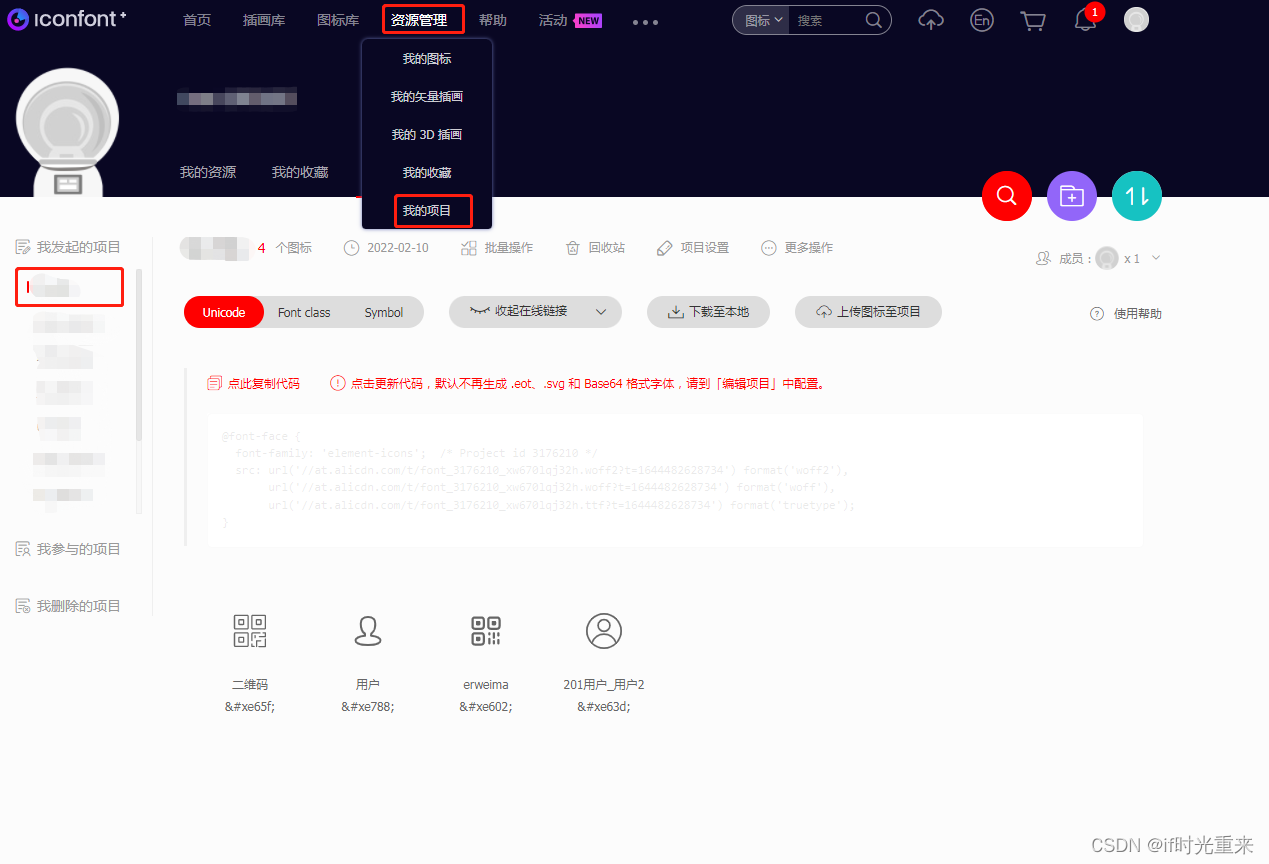Open 首页 in top navigation
This screenshot has width=1269, height=864.
197,20
